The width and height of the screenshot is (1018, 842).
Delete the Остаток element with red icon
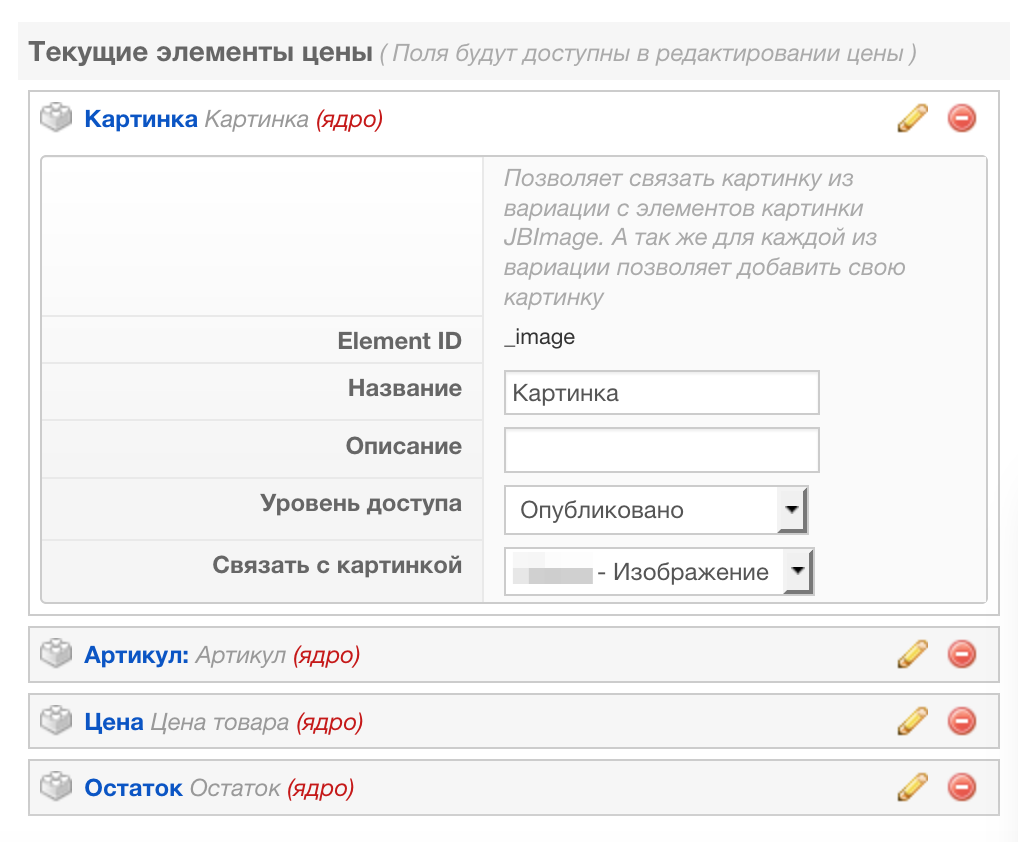tap(961, 788)
